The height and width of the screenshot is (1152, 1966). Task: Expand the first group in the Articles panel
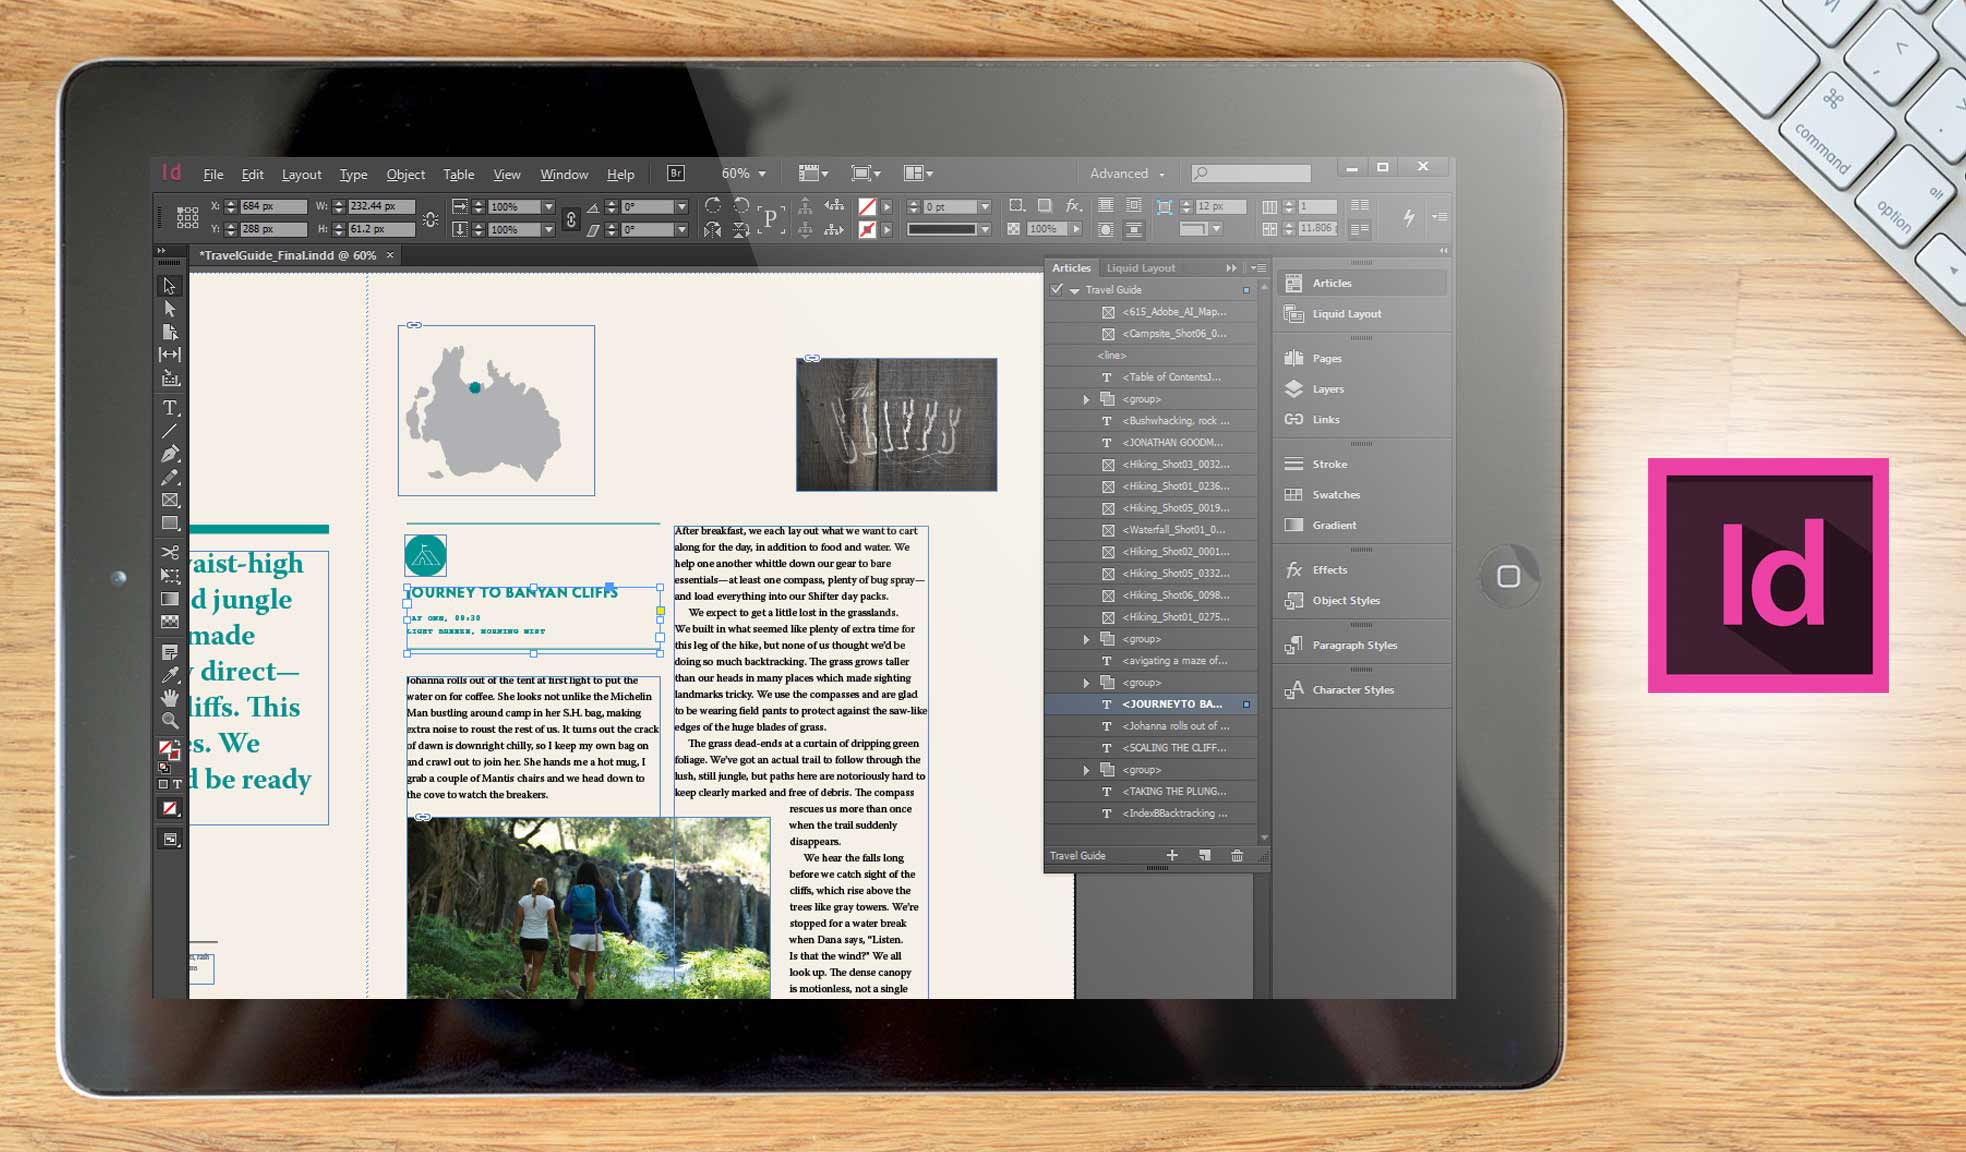(1086, 399)
